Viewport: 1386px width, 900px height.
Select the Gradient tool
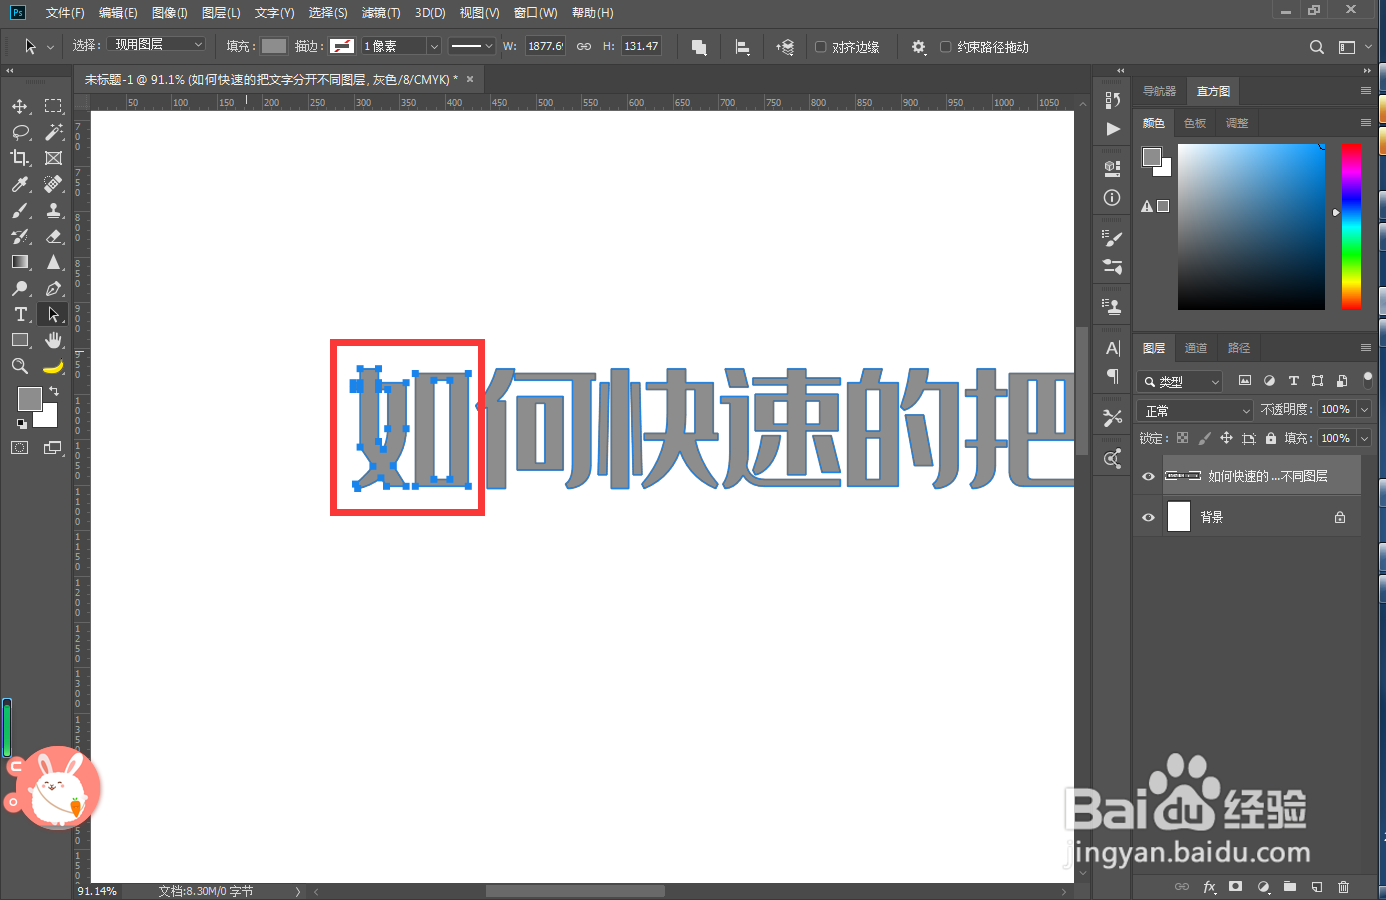20,262
